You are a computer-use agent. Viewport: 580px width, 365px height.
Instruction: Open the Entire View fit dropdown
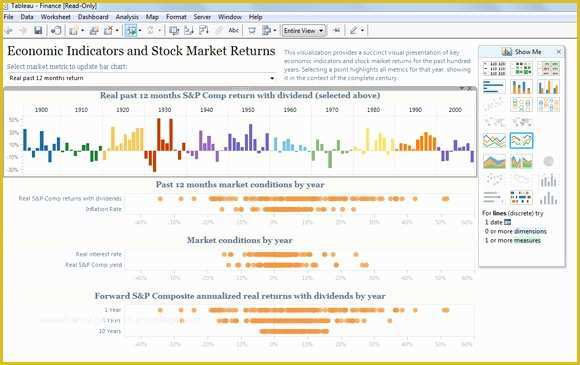click(x=304, y=31)
